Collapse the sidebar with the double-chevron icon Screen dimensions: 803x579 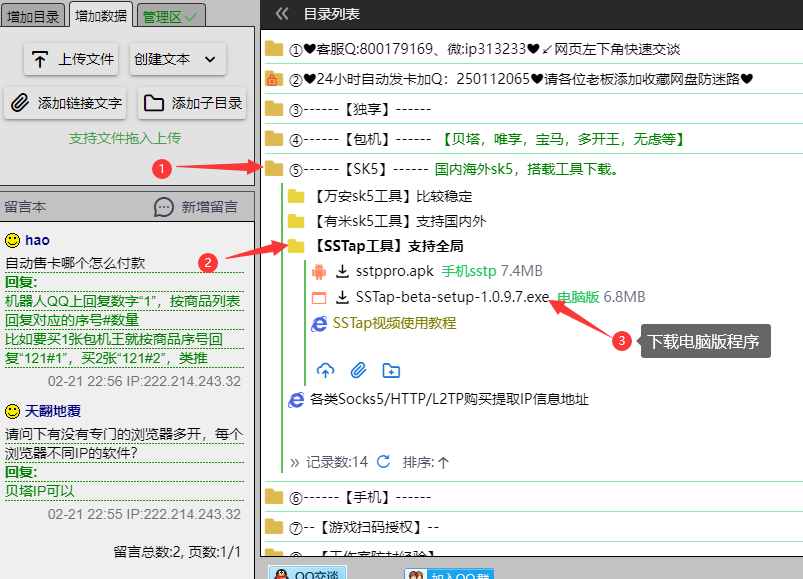coord(282,14)
